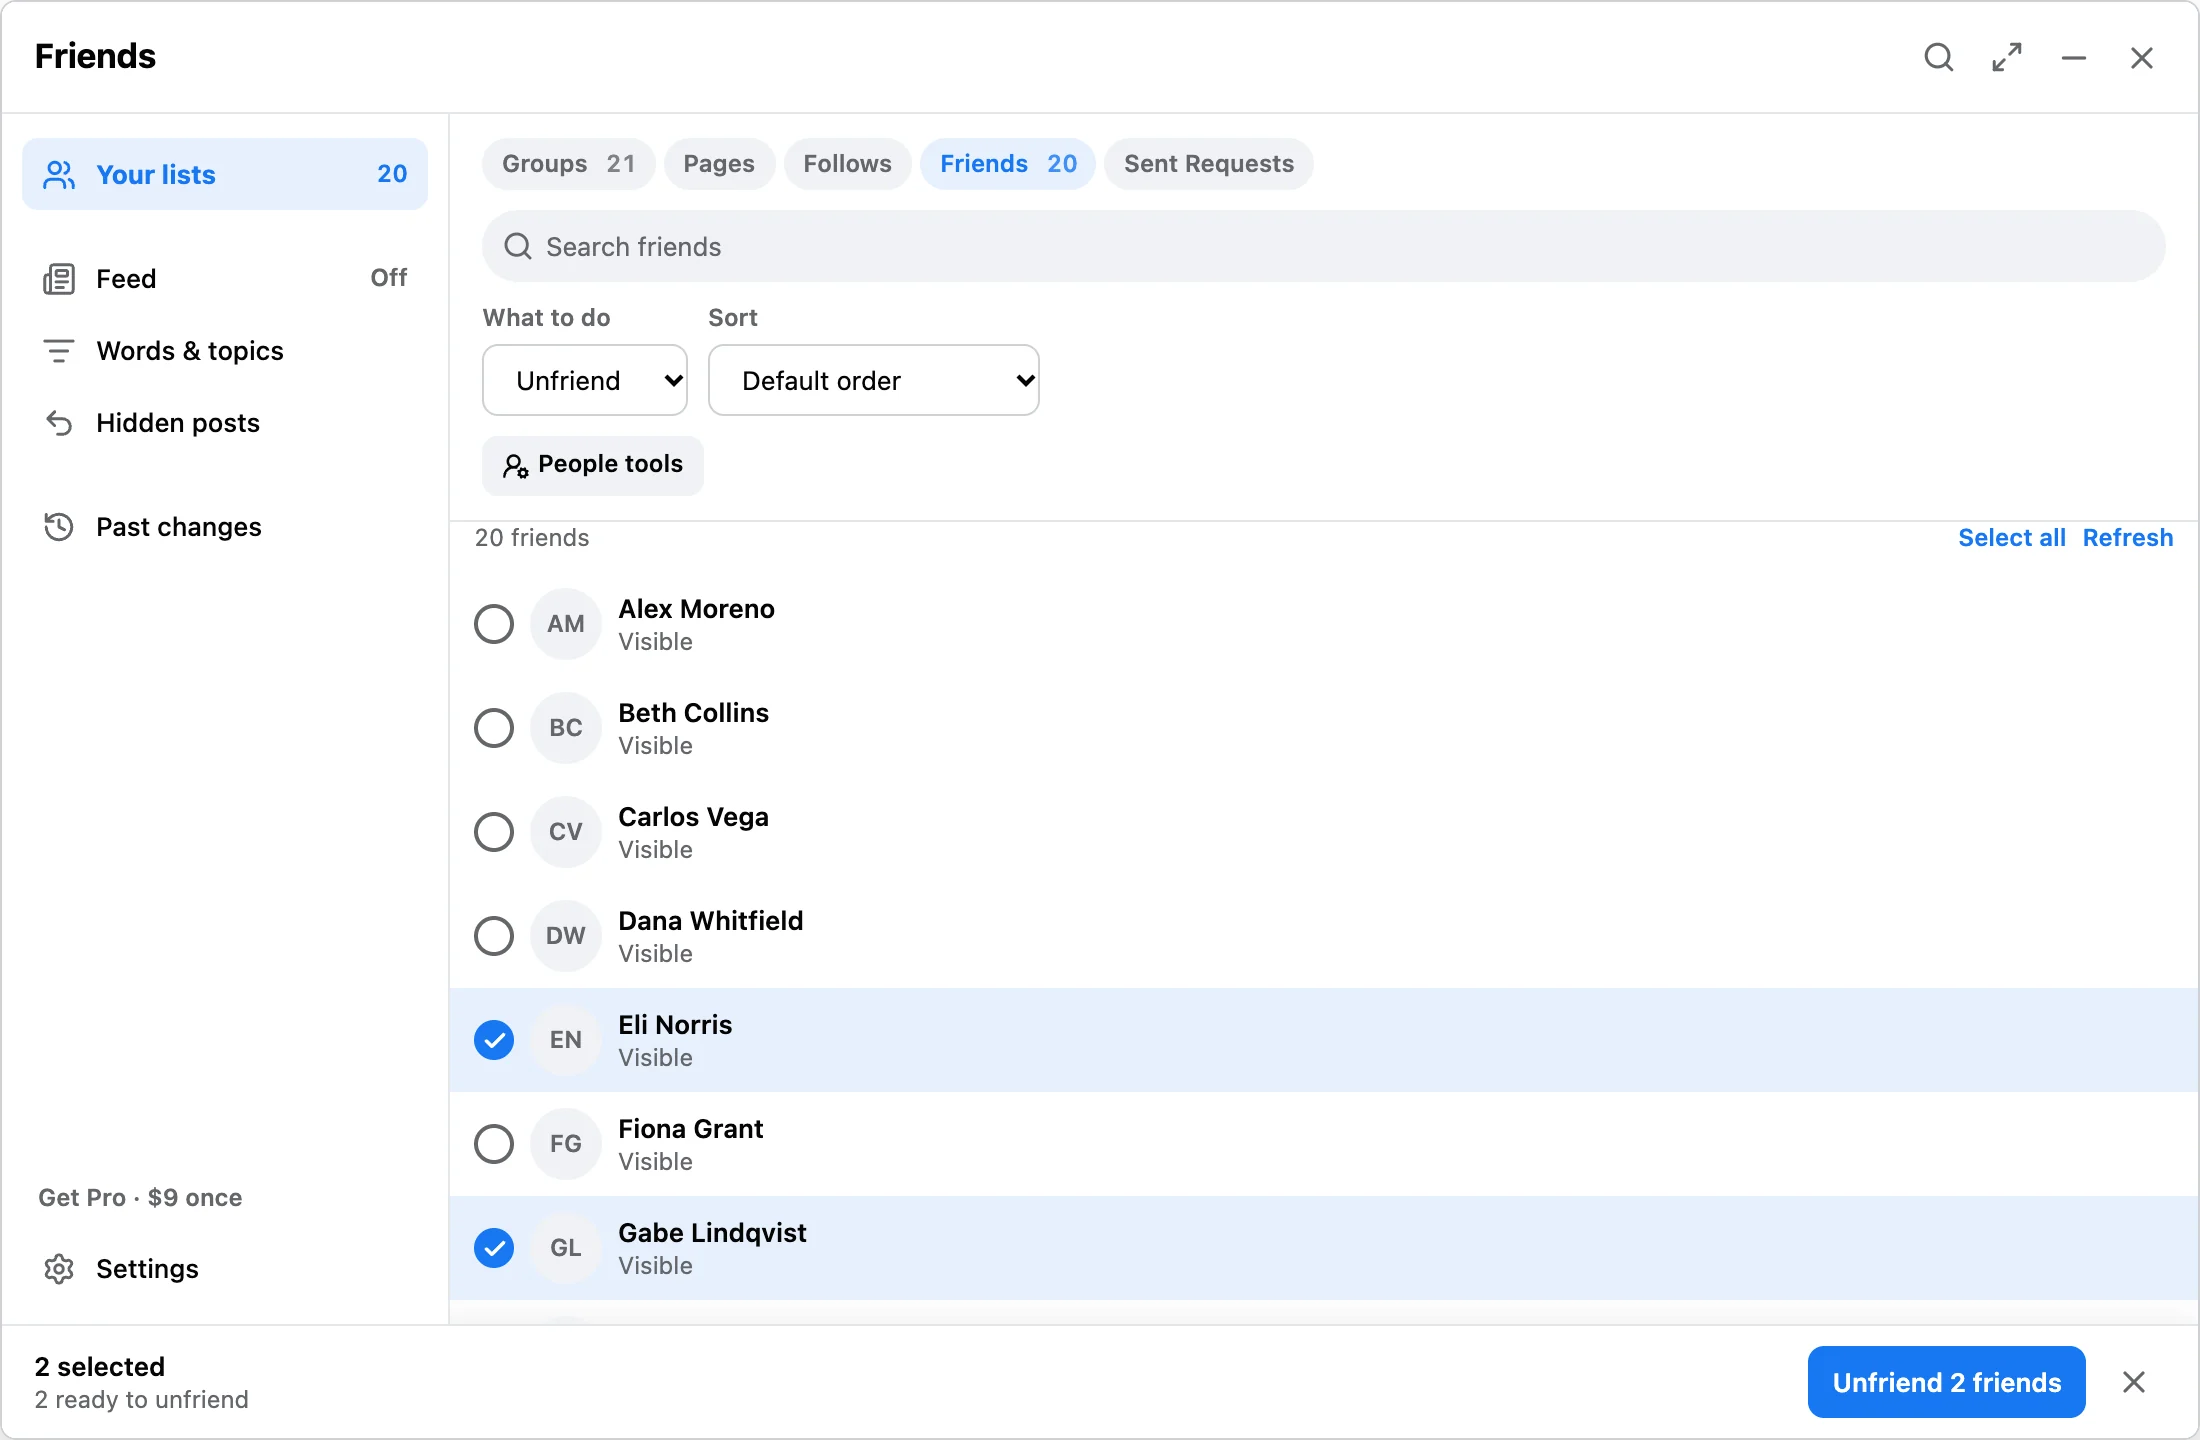The width and height of the screenshot is (2200, 1440).
Task: Click the 2 selected status text
Action: (x=100, y=1367)
